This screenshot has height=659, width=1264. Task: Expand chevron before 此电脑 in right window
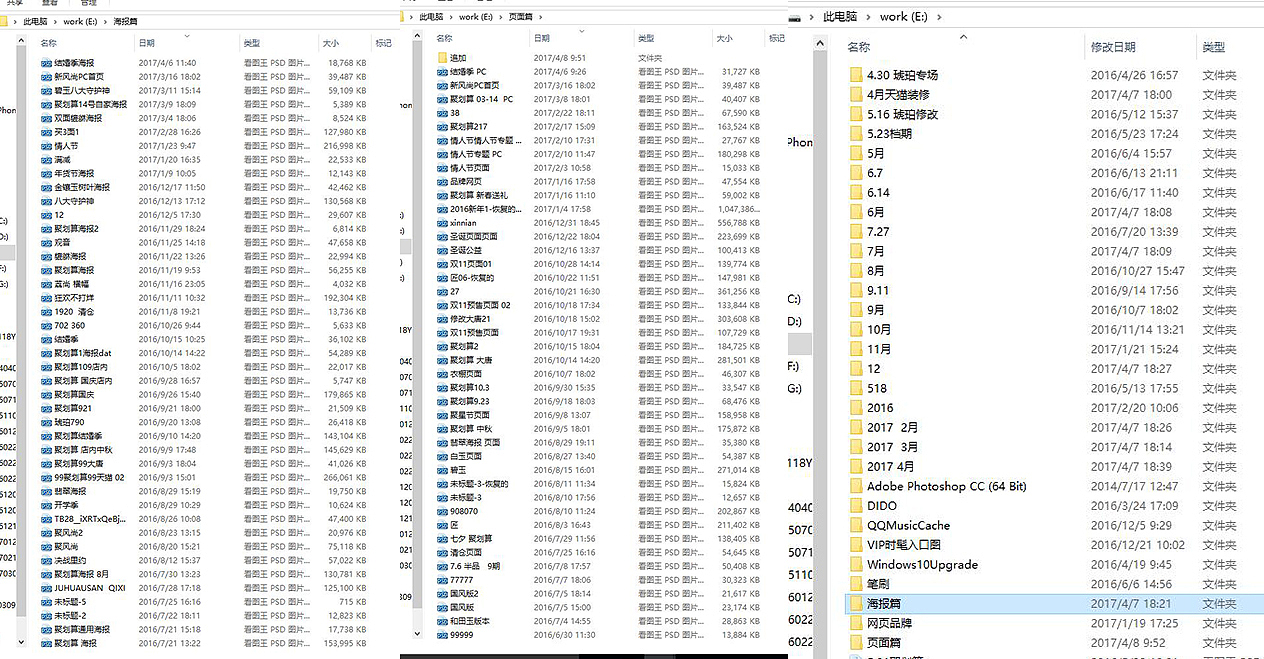(x=812, y=17)
